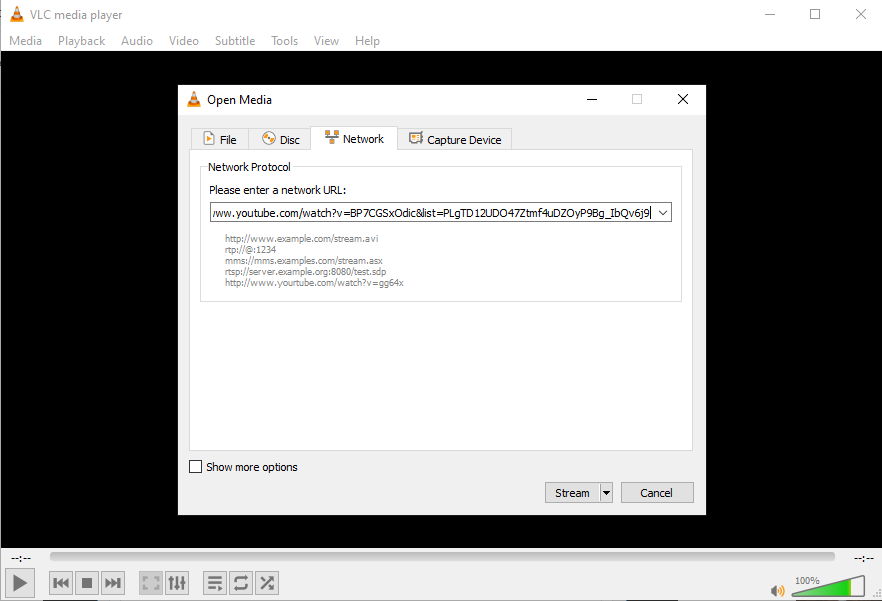Toggle the playlist view icon
The height and width of the screenshot is (601, 882).
coord(215,583)
